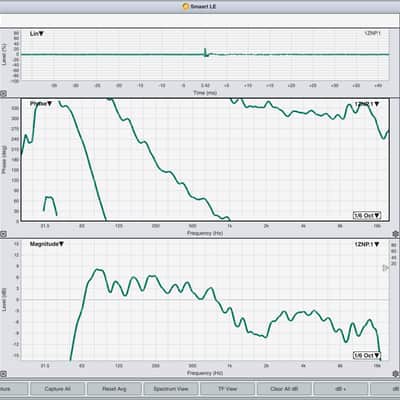Change the 1/6 Oct smoothing in magnitude plot
400x400 pixels.
point(367,355)
